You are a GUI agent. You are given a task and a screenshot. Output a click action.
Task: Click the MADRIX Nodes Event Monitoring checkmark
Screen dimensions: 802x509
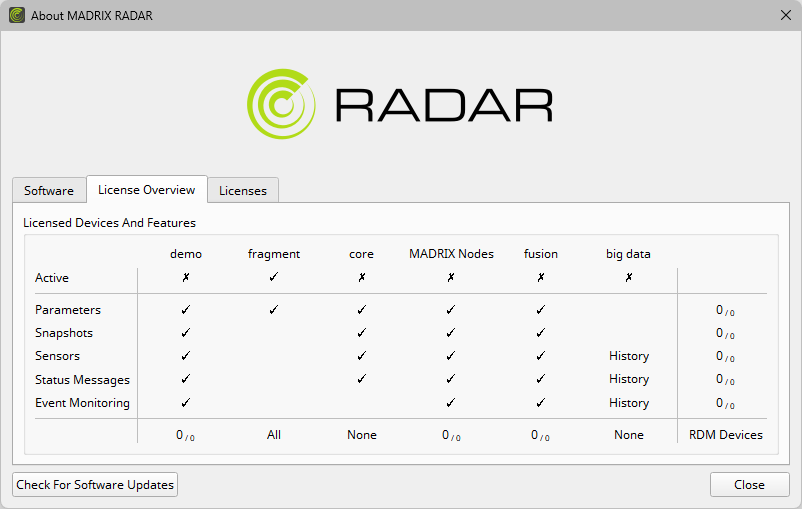[x=451, y=403]
